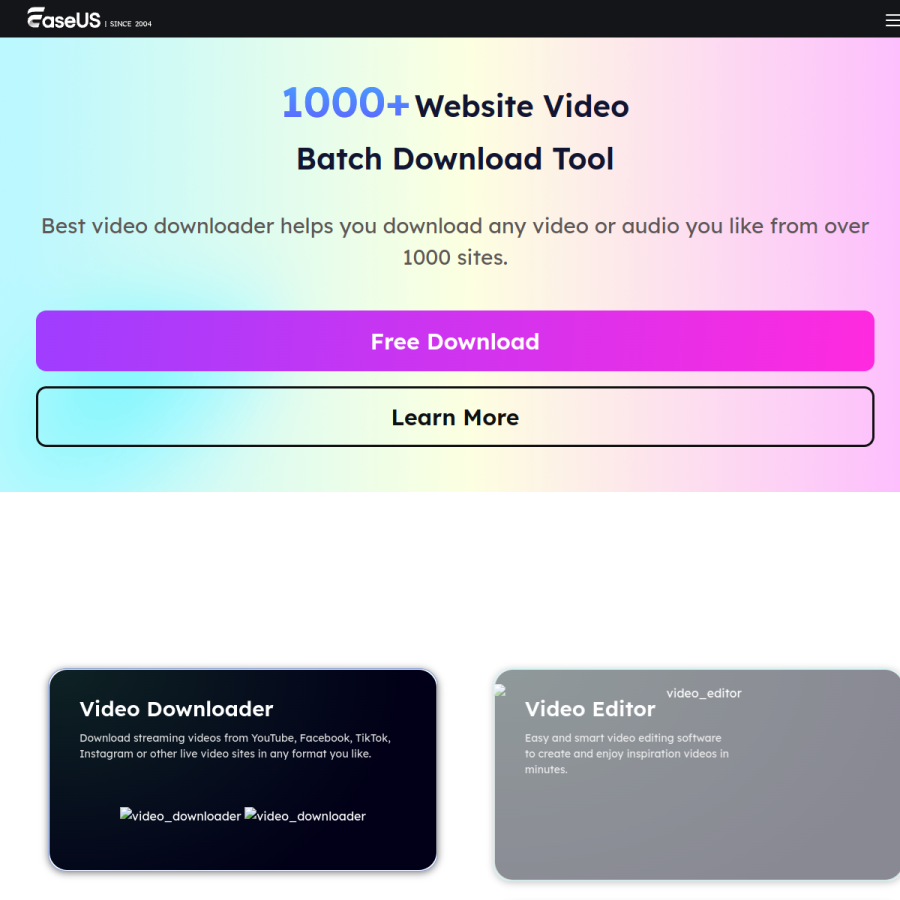Image resolution: width=900 pixels, height=900 pixels.
Task: Click the Batch Download Tool heading
Action: (455, 159)
